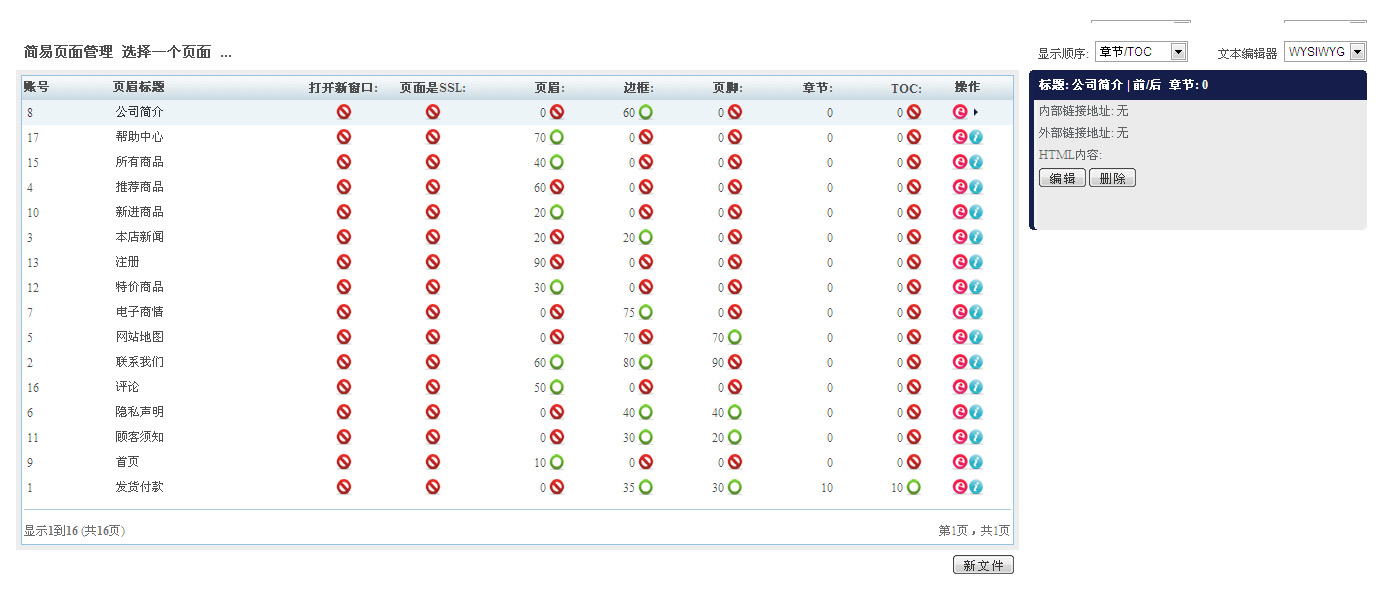1383x602 pixels.
Task: Open info icon for 发货付款 row
Action: click(x=976, y=487)
